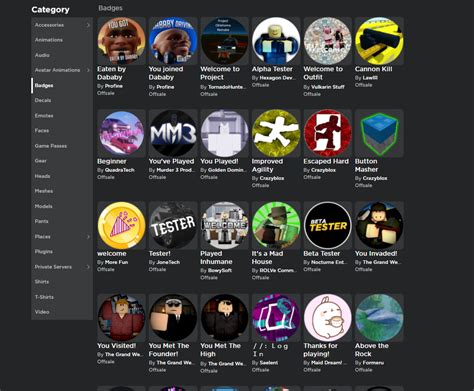Visit the Saelent creator link
Screen dimensions: 474x391
[x=269, y=363]
